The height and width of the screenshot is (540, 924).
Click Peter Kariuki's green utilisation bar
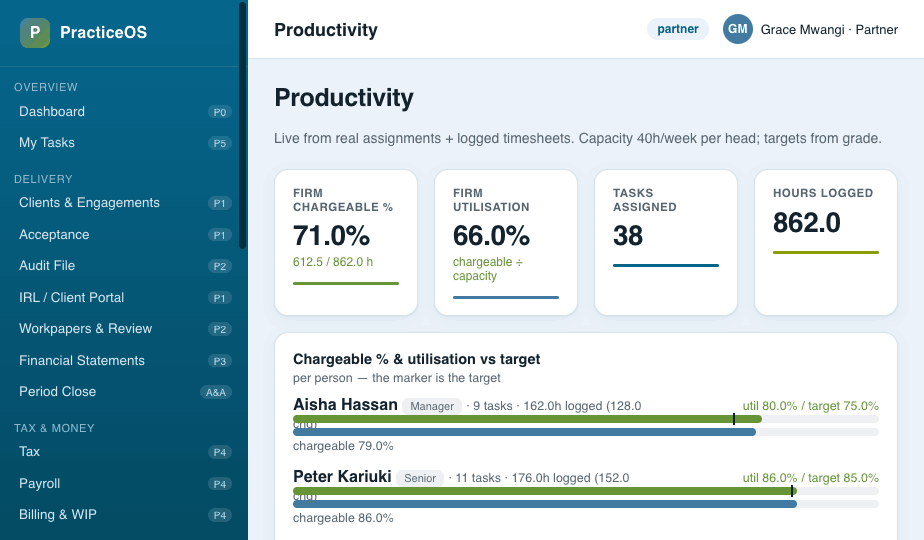[545, 491]
